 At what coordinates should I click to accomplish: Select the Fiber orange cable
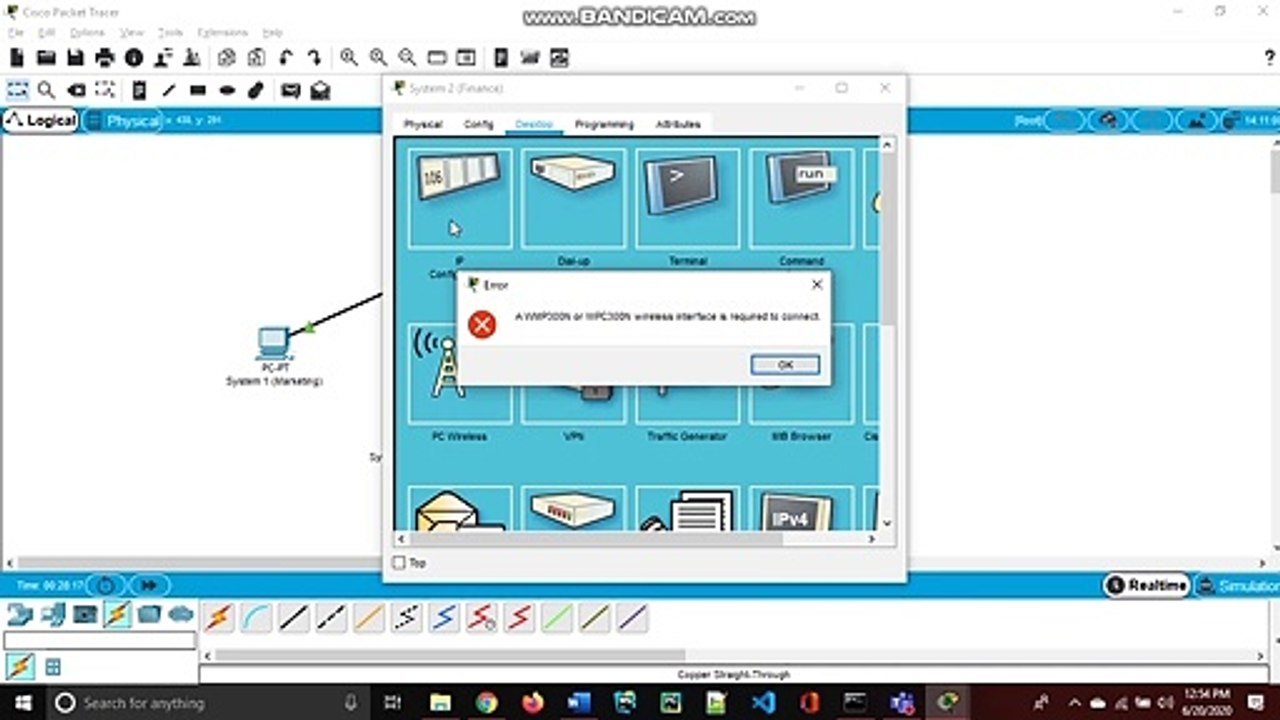coord(369,618)
